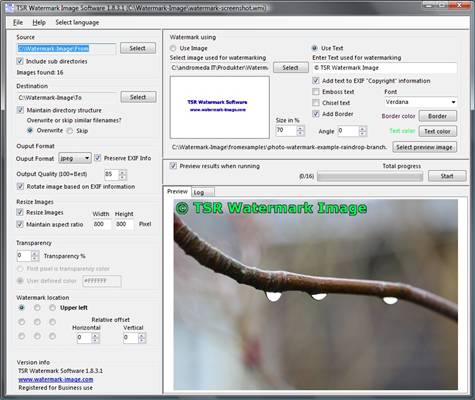This screenshot has width=475, height=400.
Task: Increase Horizontal offset with up arrow
Action: pos(95,336)
